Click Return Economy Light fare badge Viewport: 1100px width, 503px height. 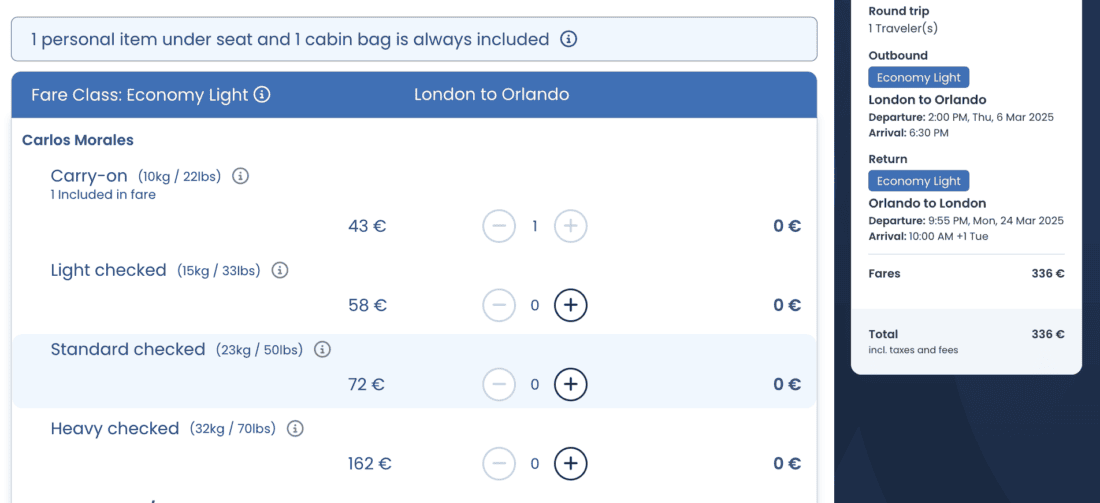pos(918,181)
